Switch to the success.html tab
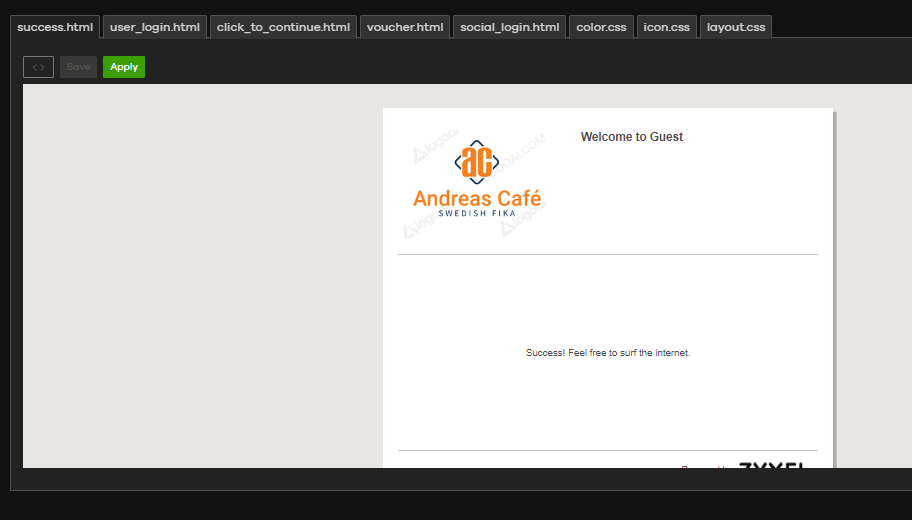The width and height of the screenshot is (912, 520). 55,27
